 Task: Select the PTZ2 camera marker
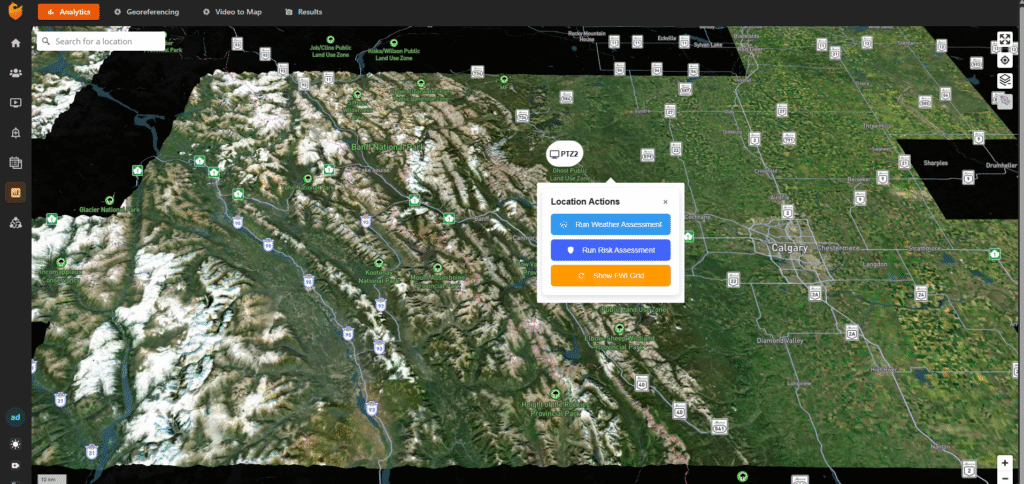565,153
